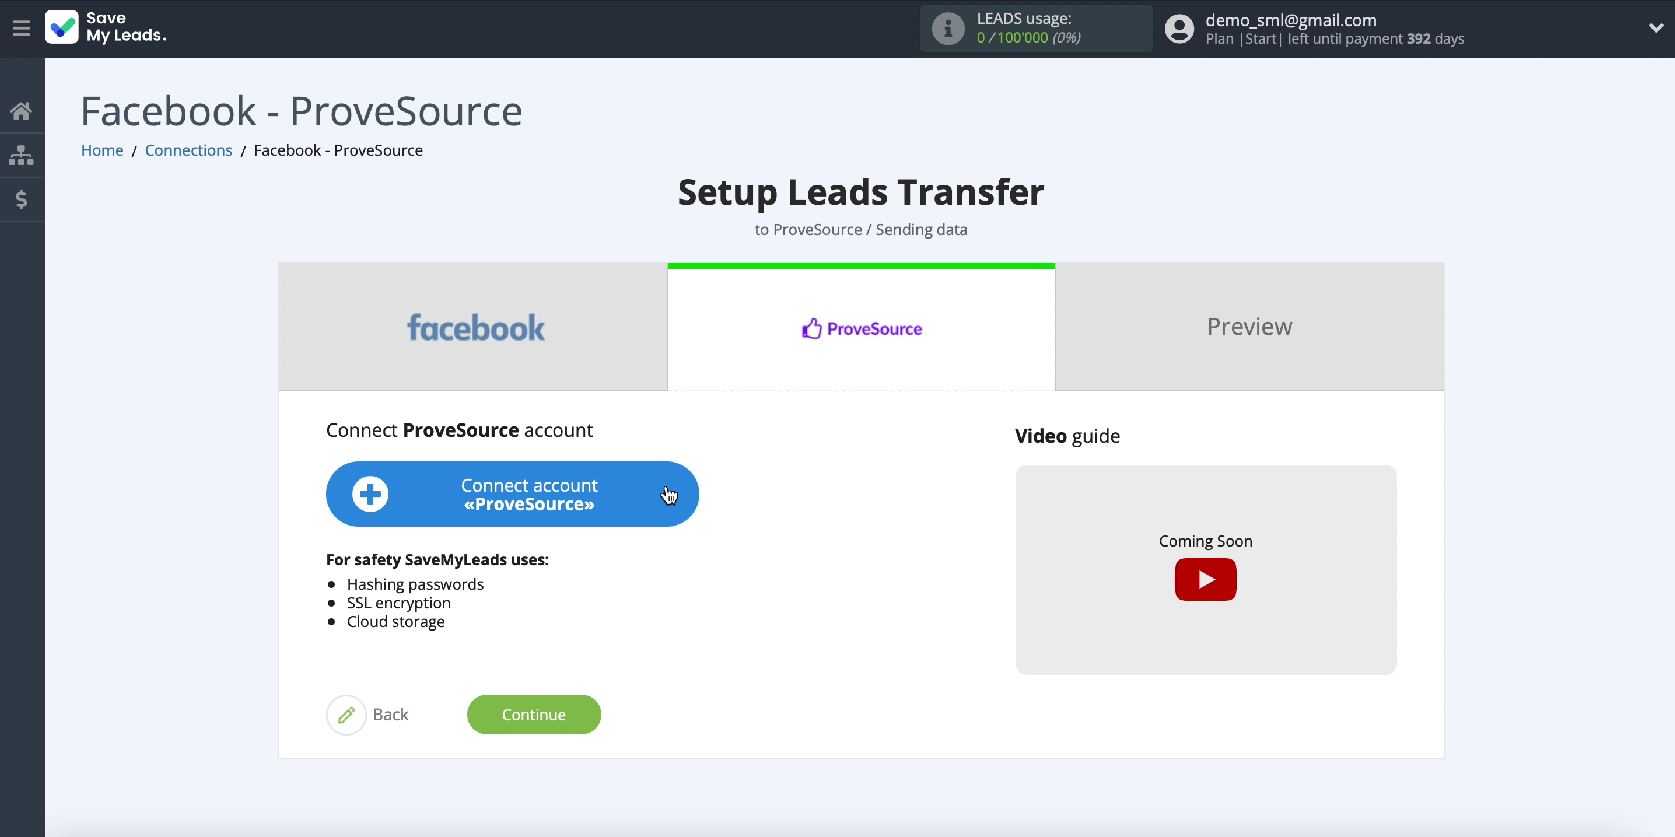Open the Home sidebar icon
1675x837 pixels.
pyautogui.click(x=21, y=111)
